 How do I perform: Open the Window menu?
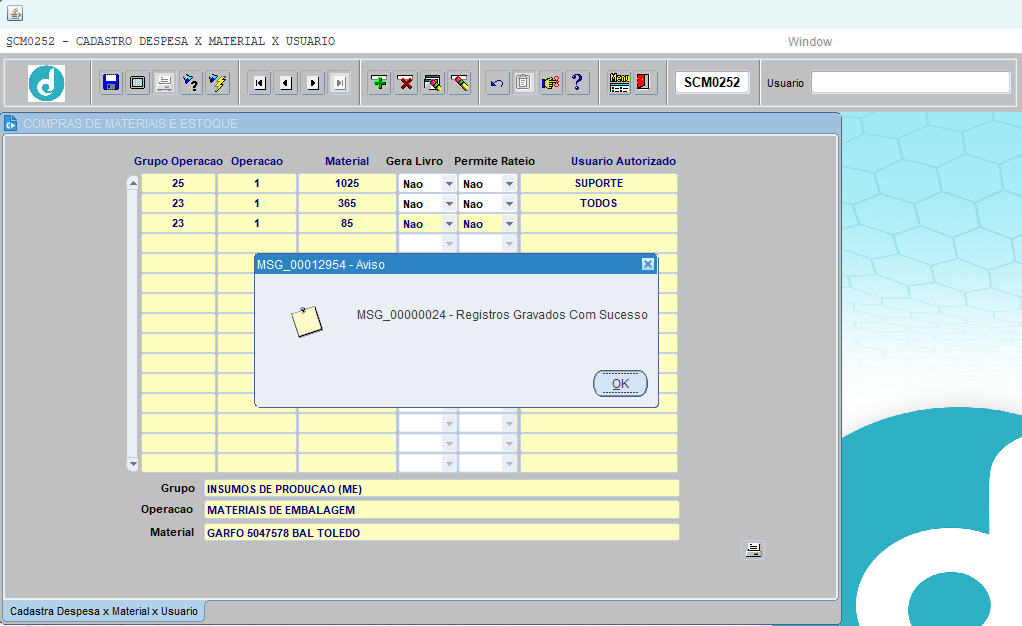tap(809, 42)
